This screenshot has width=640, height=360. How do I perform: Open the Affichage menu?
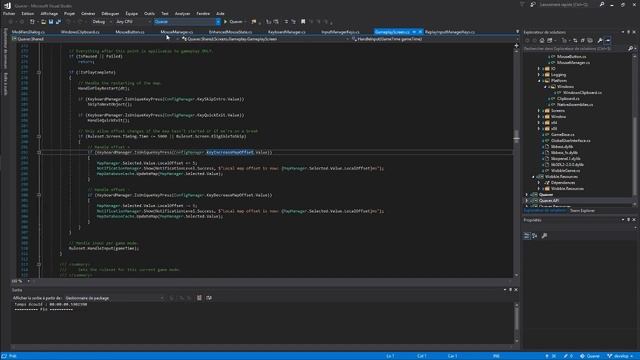tap(49, 13)
